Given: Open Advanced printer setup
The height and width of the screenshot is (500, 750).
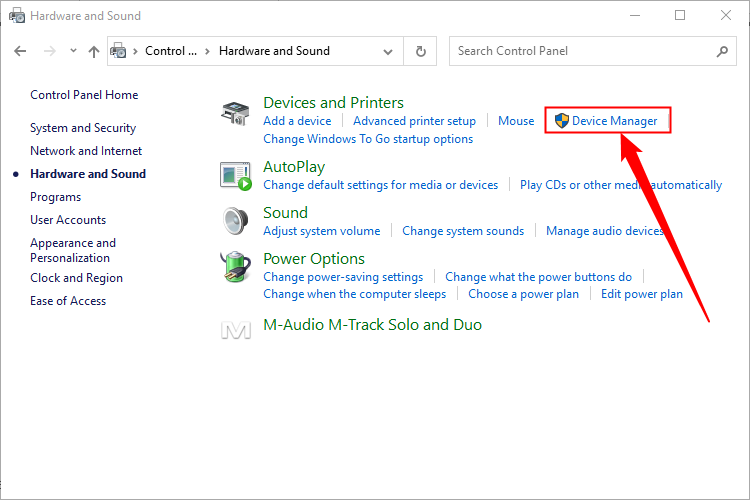Looking at the screenshot, I should 414,121.
